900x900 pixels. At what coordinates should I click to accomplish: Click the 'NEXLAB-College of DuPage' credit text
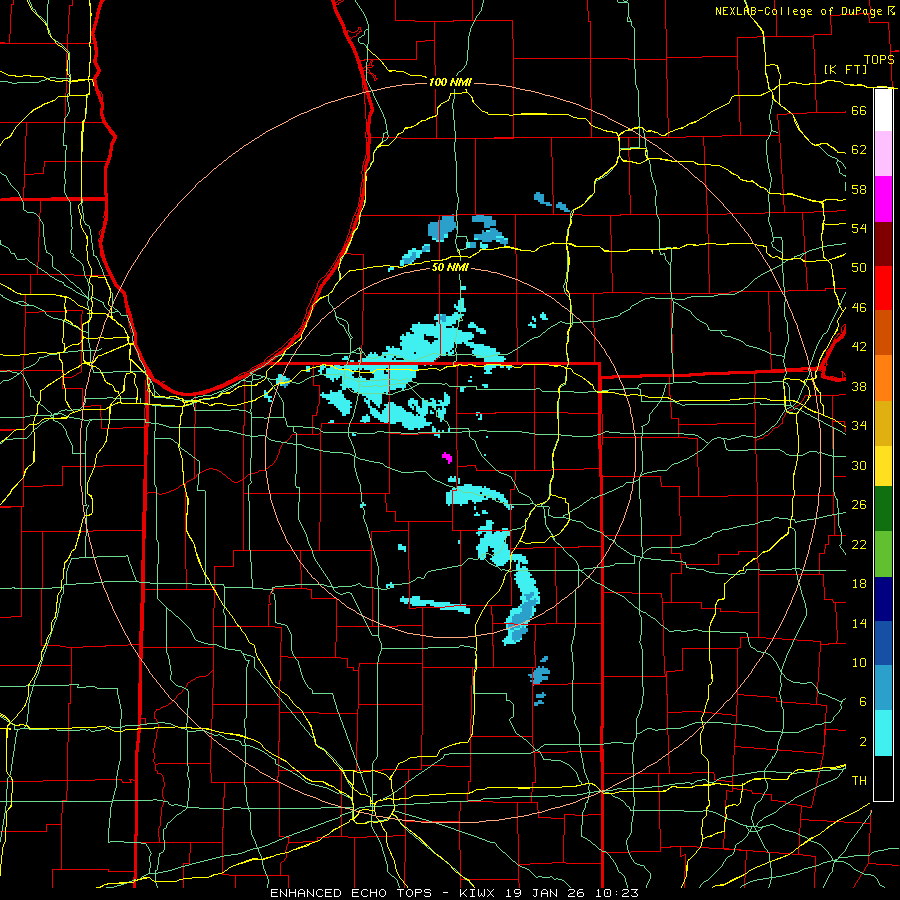pos(798,11)
